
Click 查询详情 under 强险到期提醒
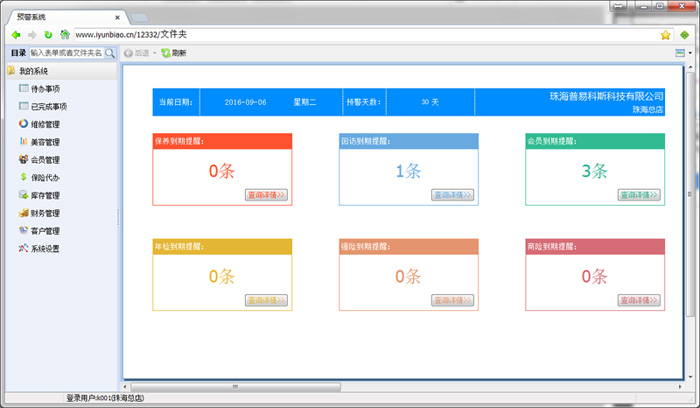coord(452,300)
